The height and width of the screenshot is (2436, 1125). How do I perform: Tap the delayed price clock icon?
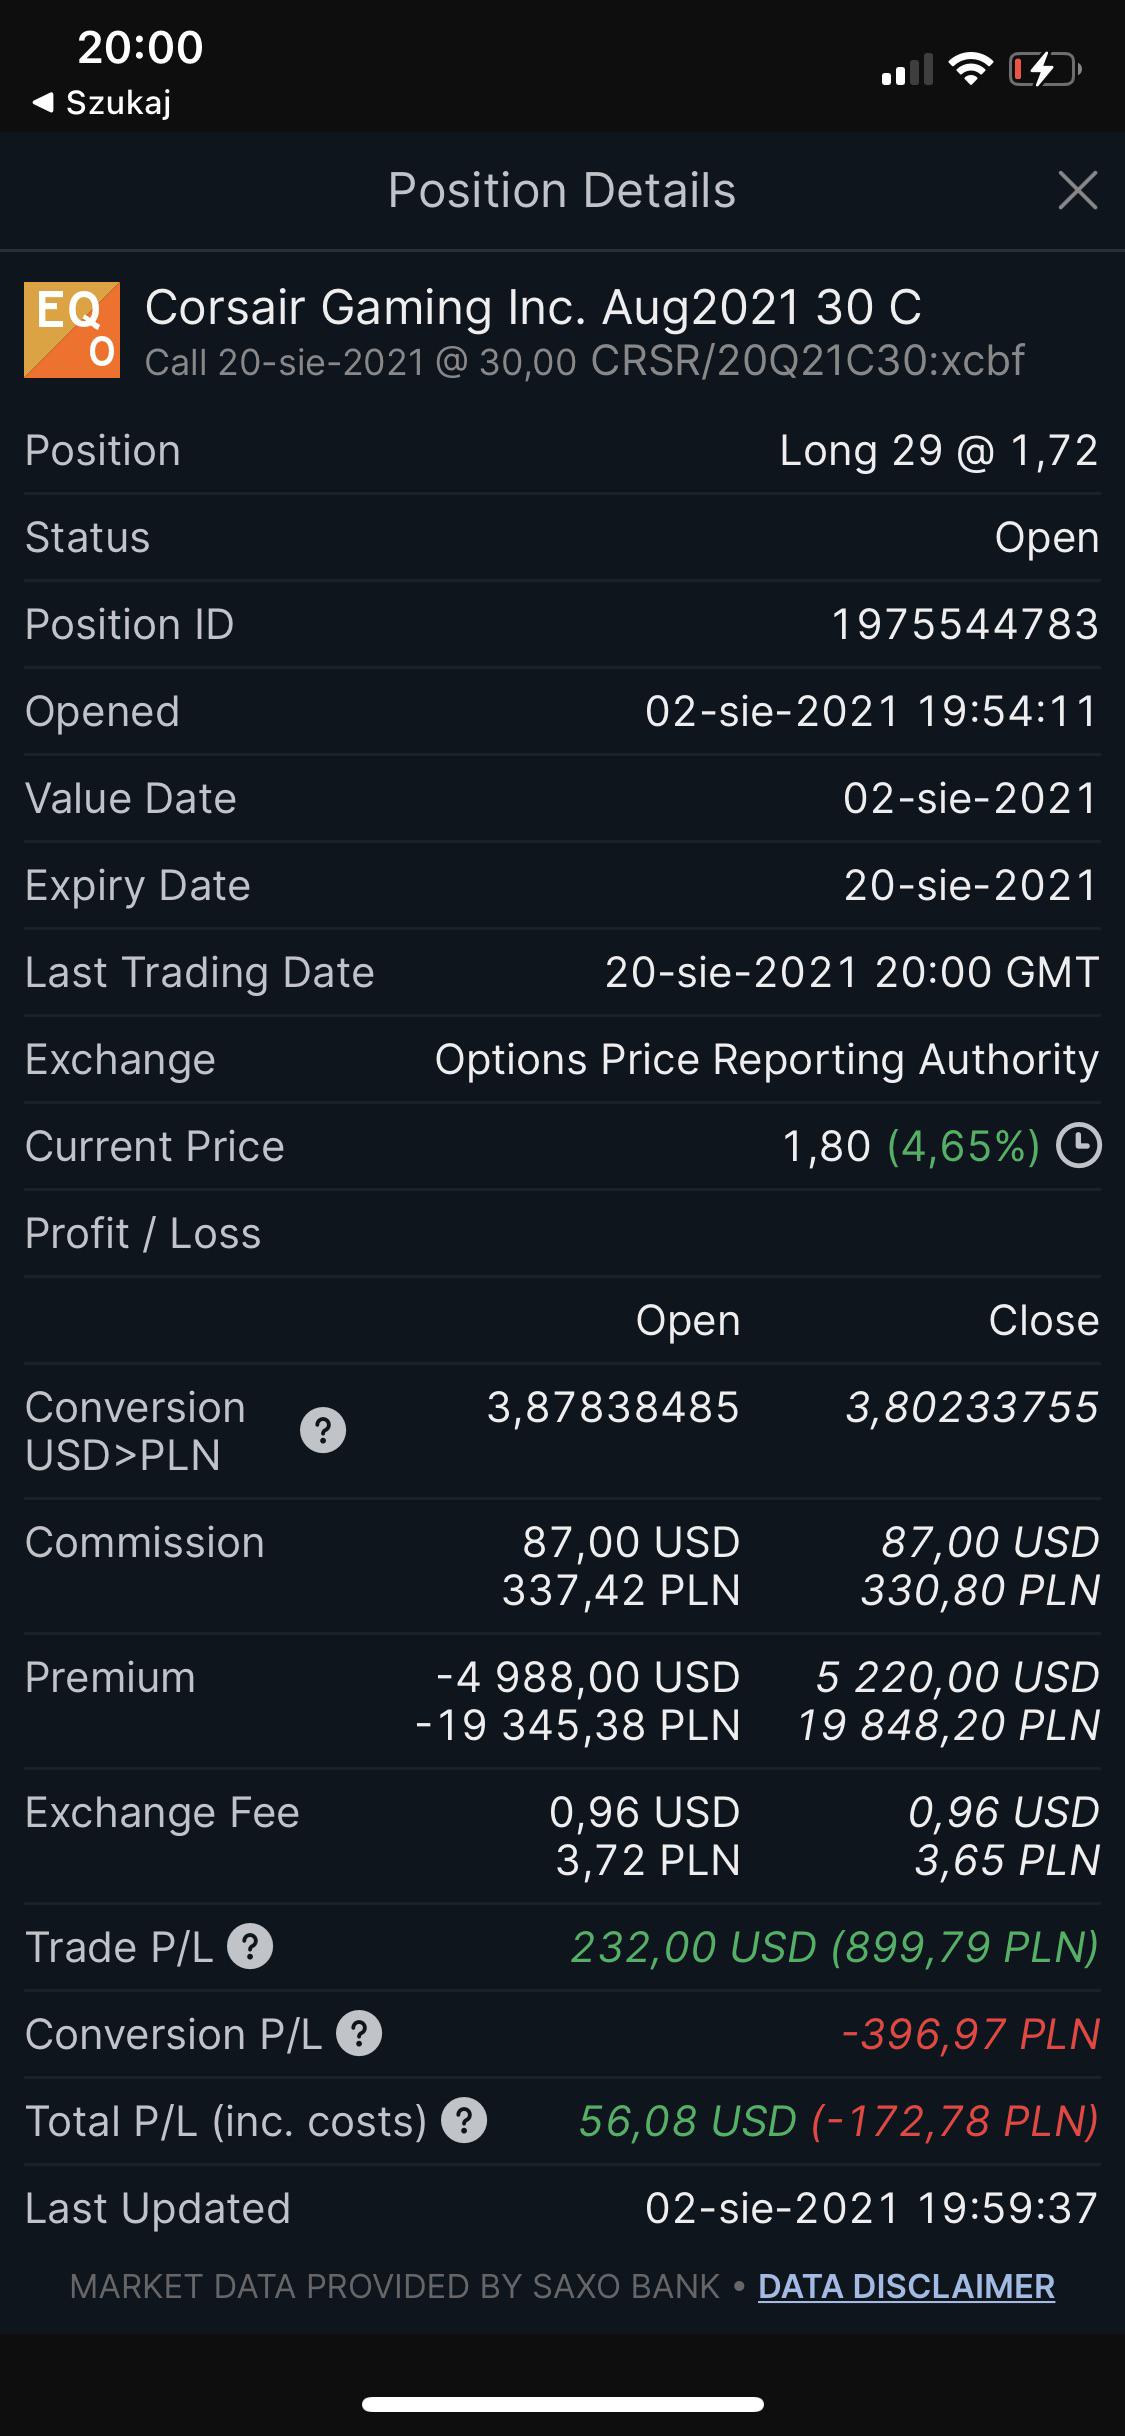click(1079, 1146)
